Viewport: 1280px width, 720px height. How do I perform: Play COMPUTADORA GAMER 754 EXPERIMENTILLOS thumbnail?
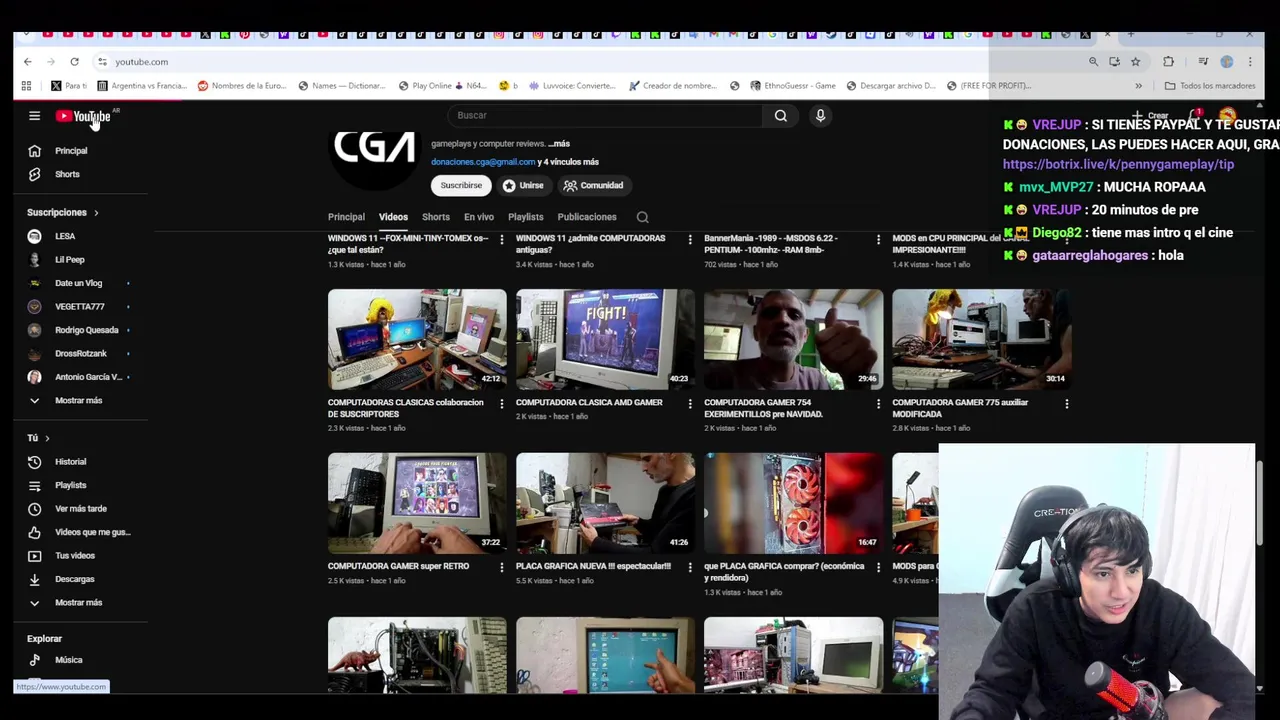point(793,339)
